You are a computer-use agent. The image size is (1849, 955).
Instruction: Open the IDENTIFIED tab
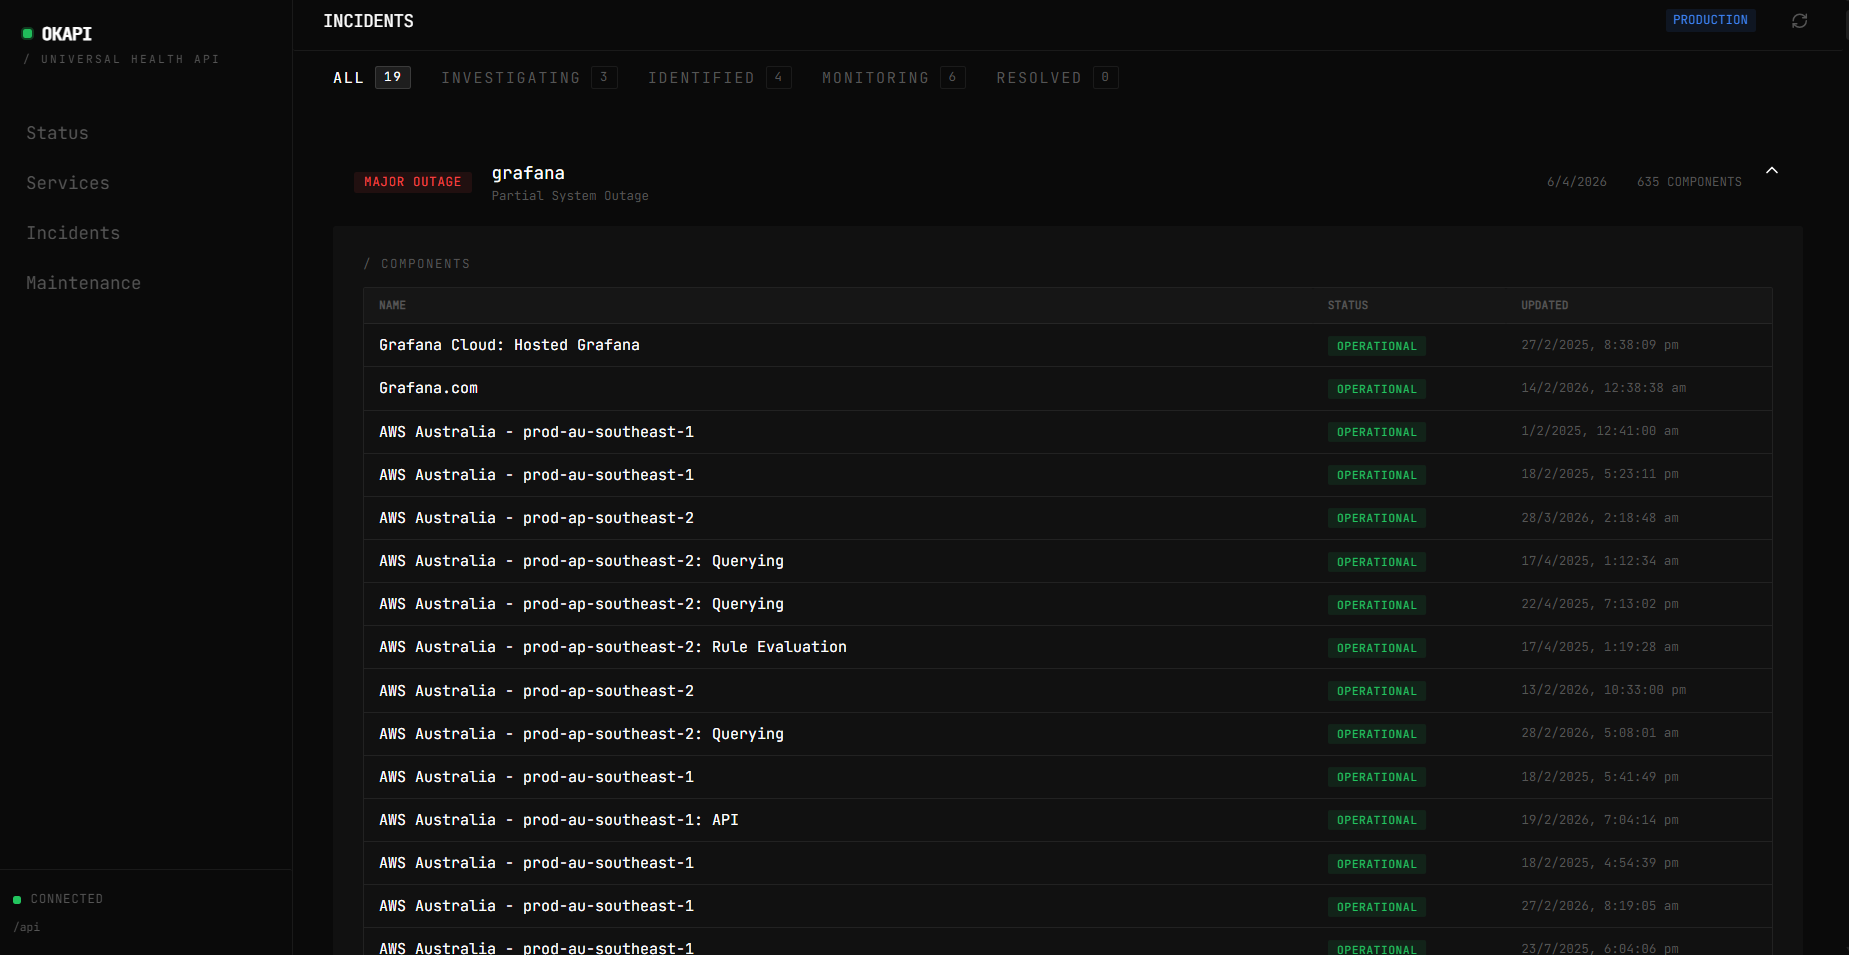point(719,78)
